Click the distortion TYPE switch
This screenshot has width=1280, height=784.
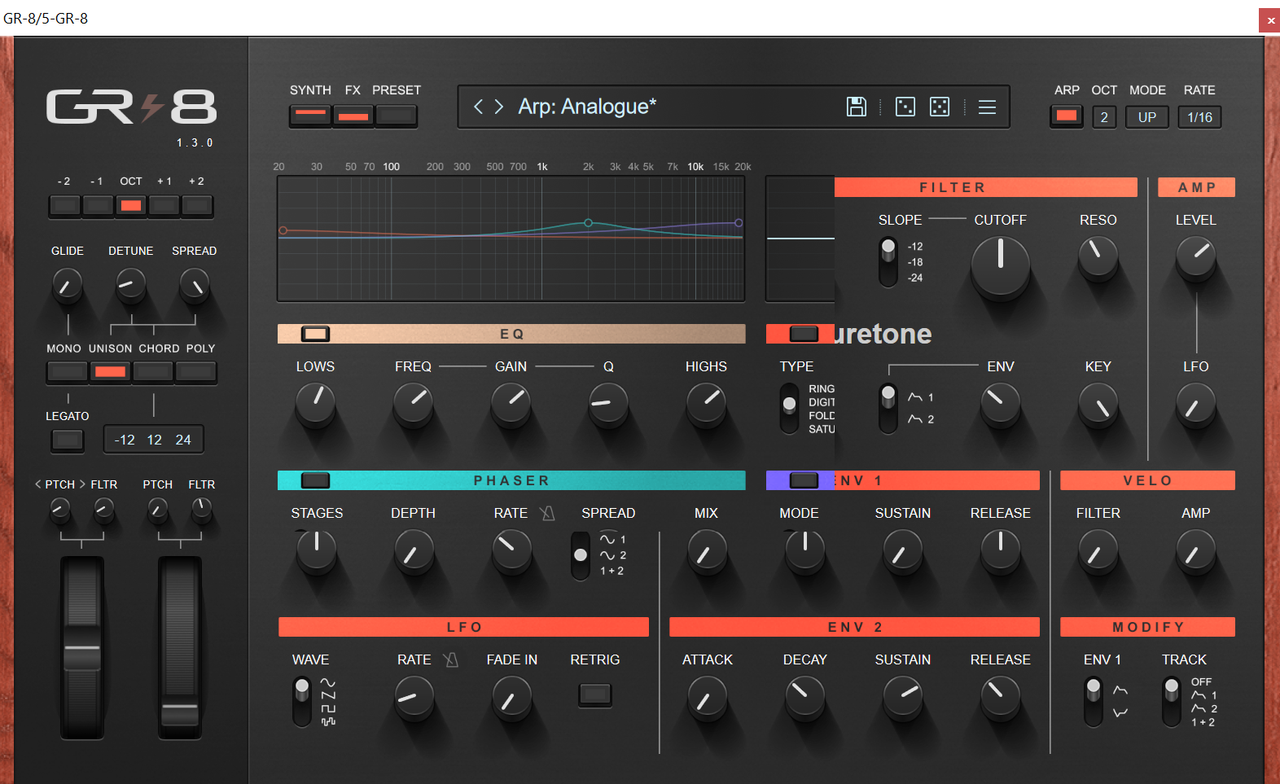[790, 409]
